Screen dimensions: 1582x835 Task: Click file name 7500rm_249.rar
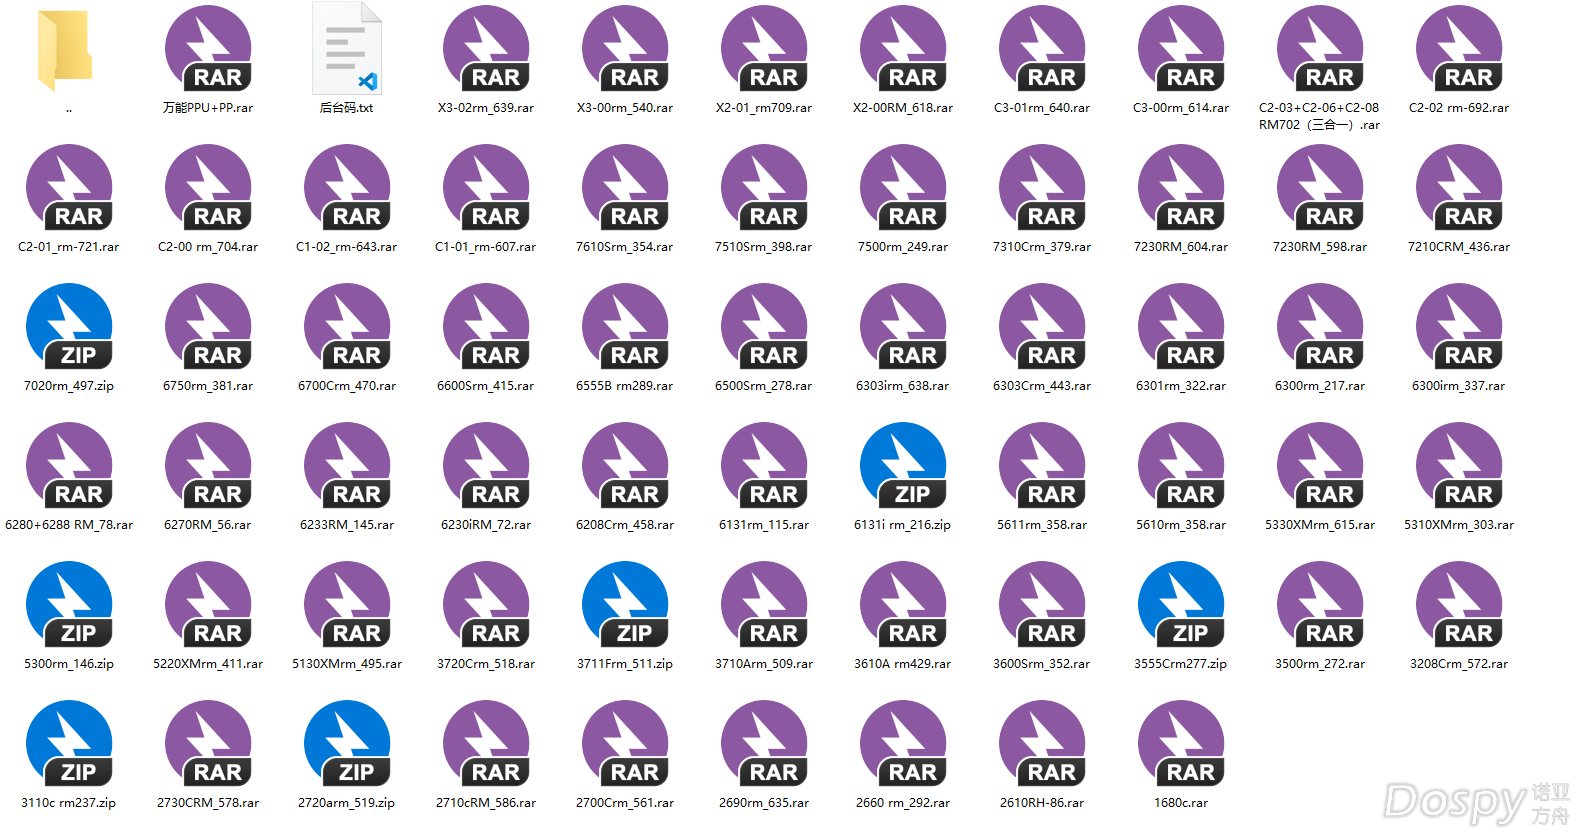click(903, 247)
